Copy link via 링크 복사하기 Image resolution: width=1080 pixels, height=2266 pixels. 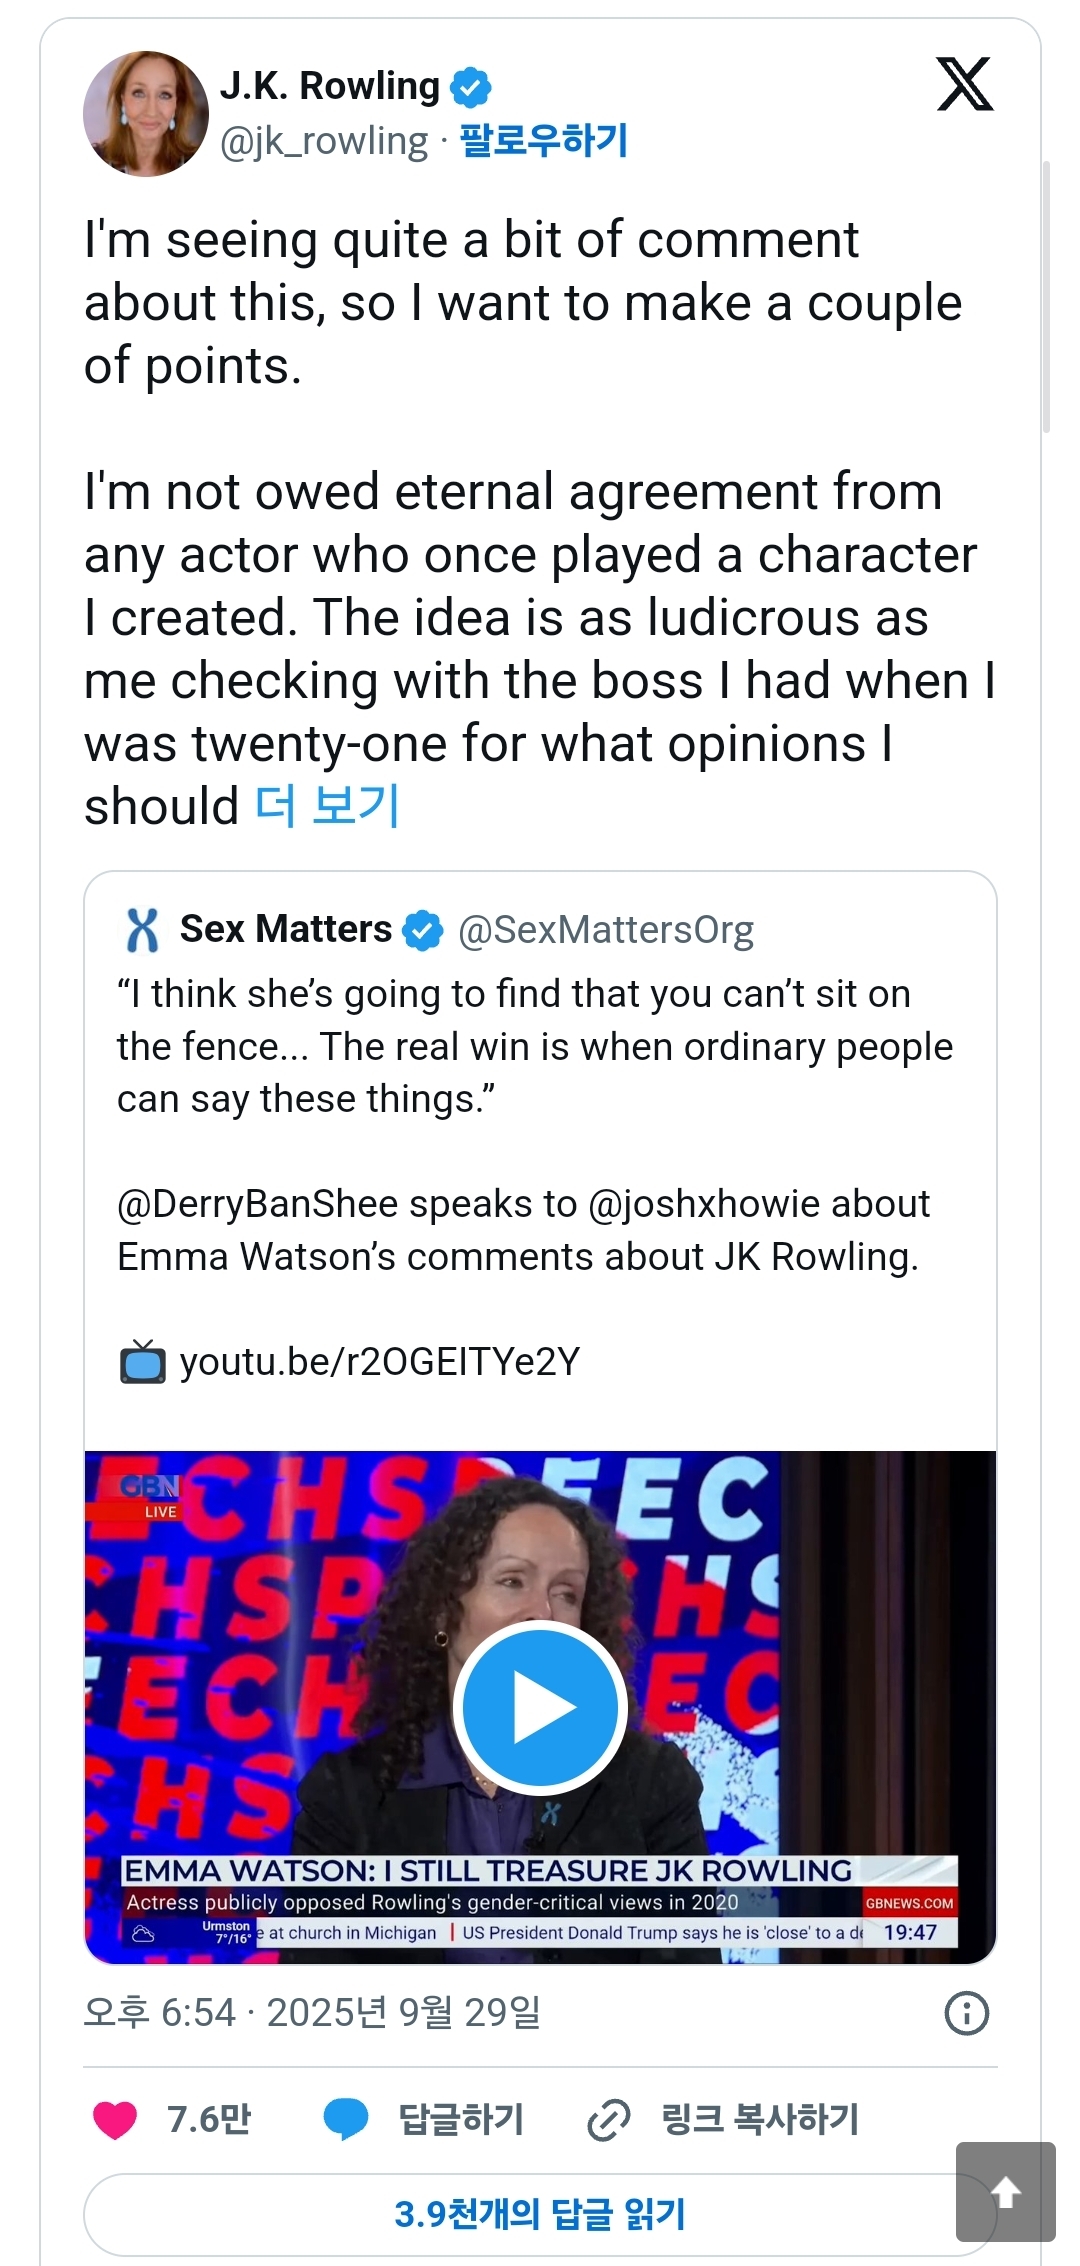click(760, 2119)
